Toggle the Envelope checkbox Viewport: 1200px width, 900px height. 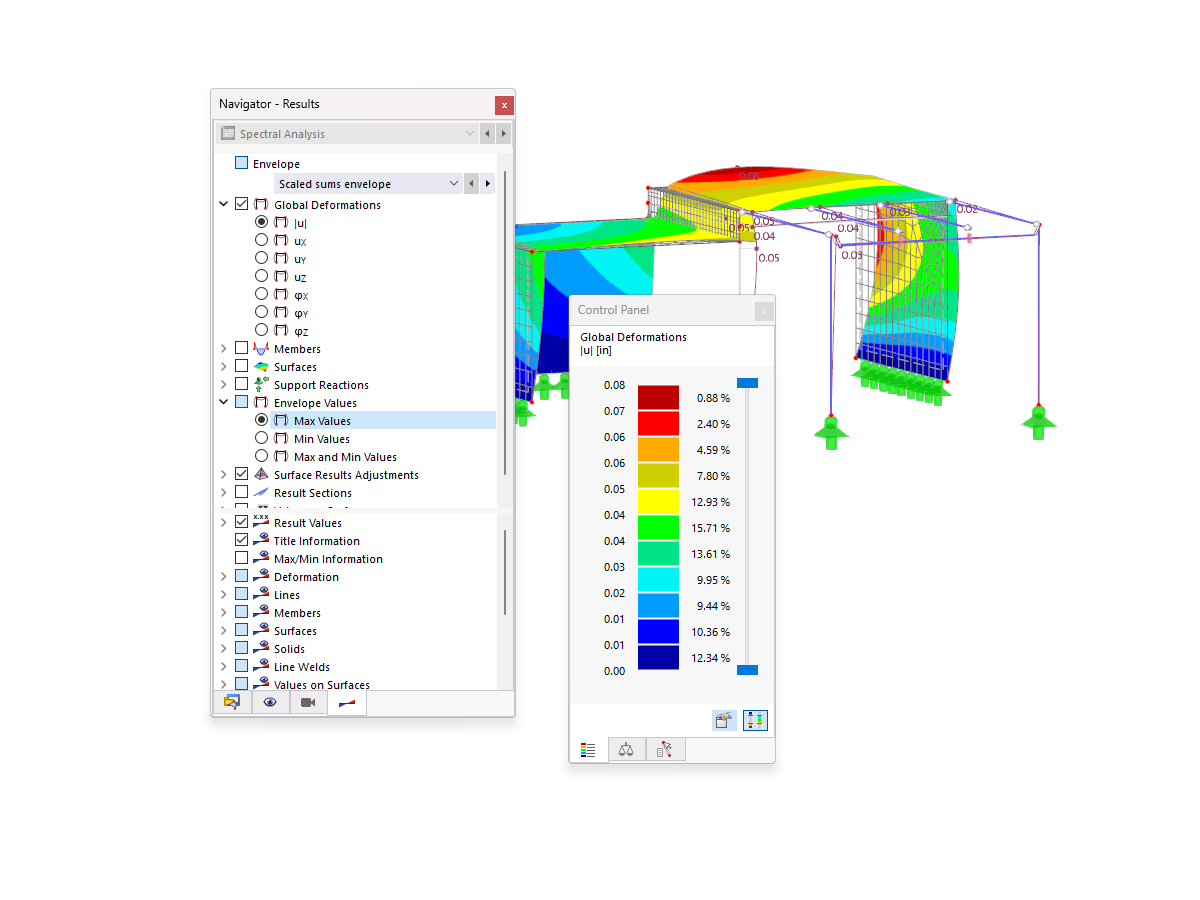[241, 163]
